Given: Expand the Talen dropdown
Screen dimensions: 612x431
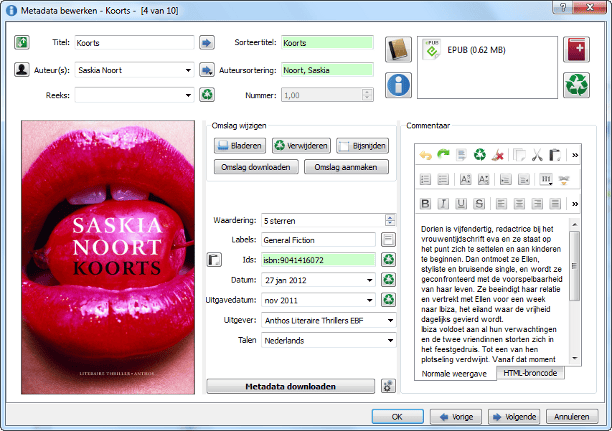Looking at the screenshot, I should pos(390,340).
